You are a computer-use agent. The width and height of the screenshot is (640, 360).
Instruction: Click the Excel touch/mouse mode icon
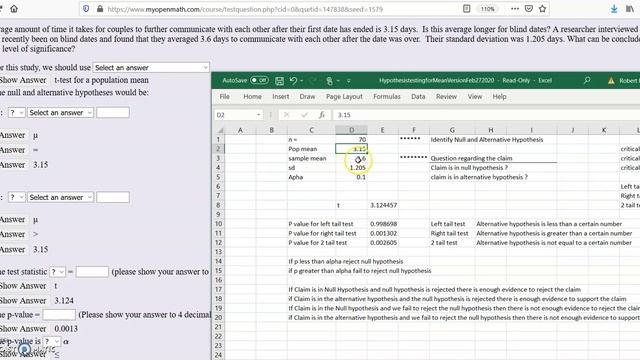[329, 81]
